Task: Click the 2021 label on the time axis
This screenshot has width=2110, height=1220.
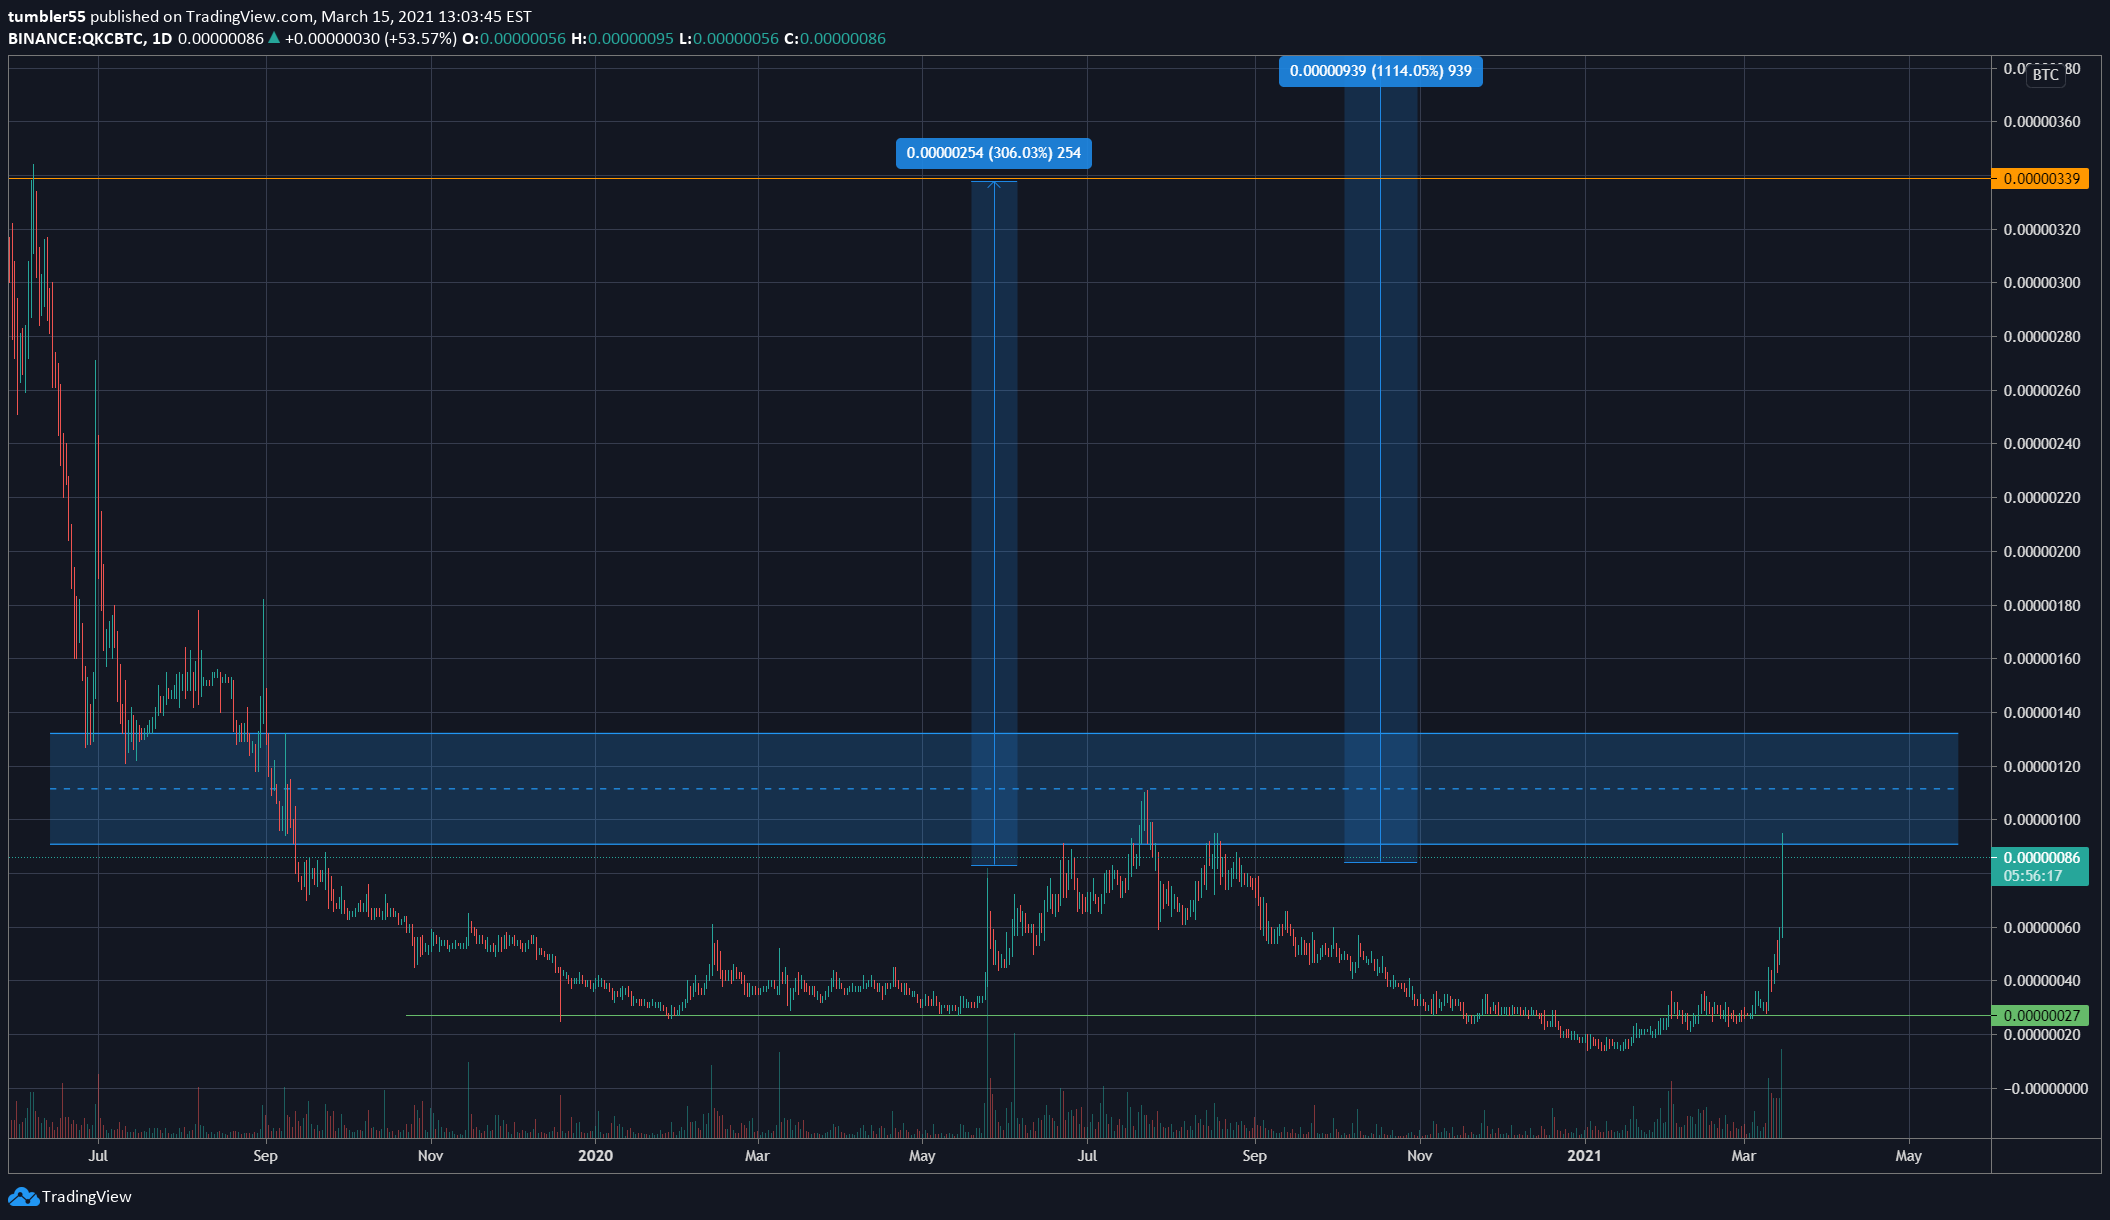Action: pyautogui.click(x=1584, y=1156)
